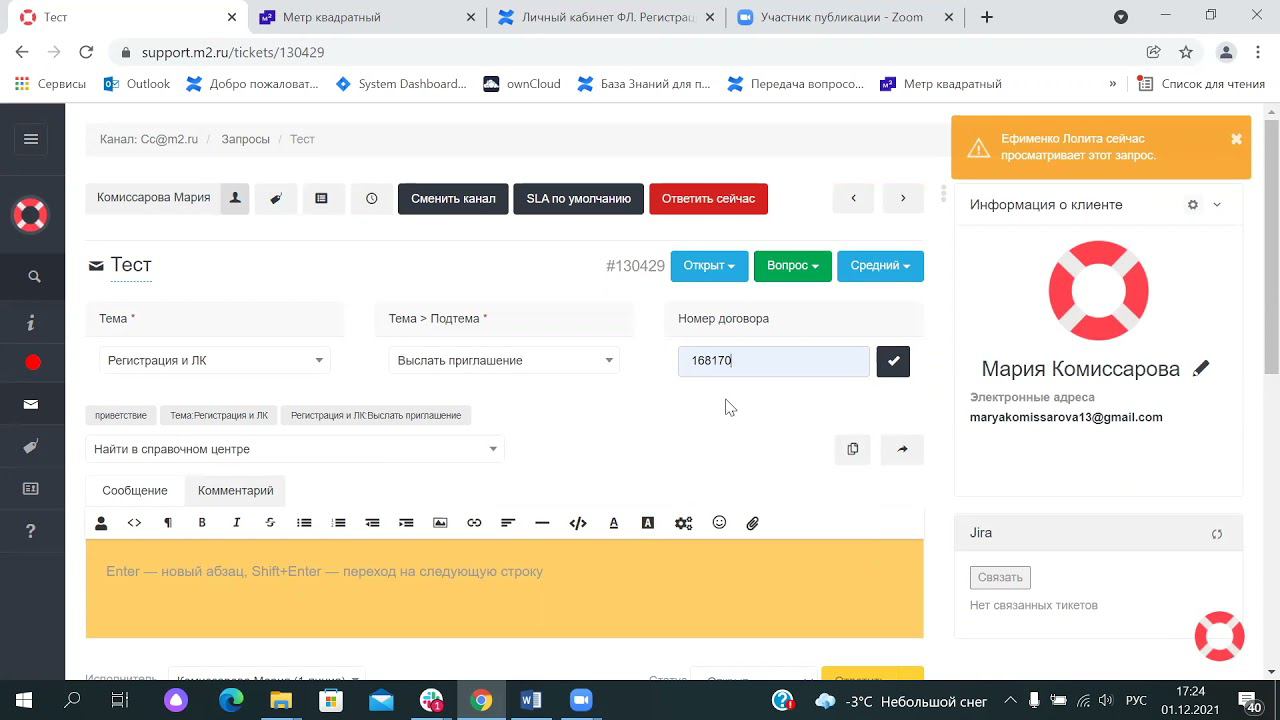Click the Номер договора input field
Viewport: 1280px width, 720px height.
(773, 361)
